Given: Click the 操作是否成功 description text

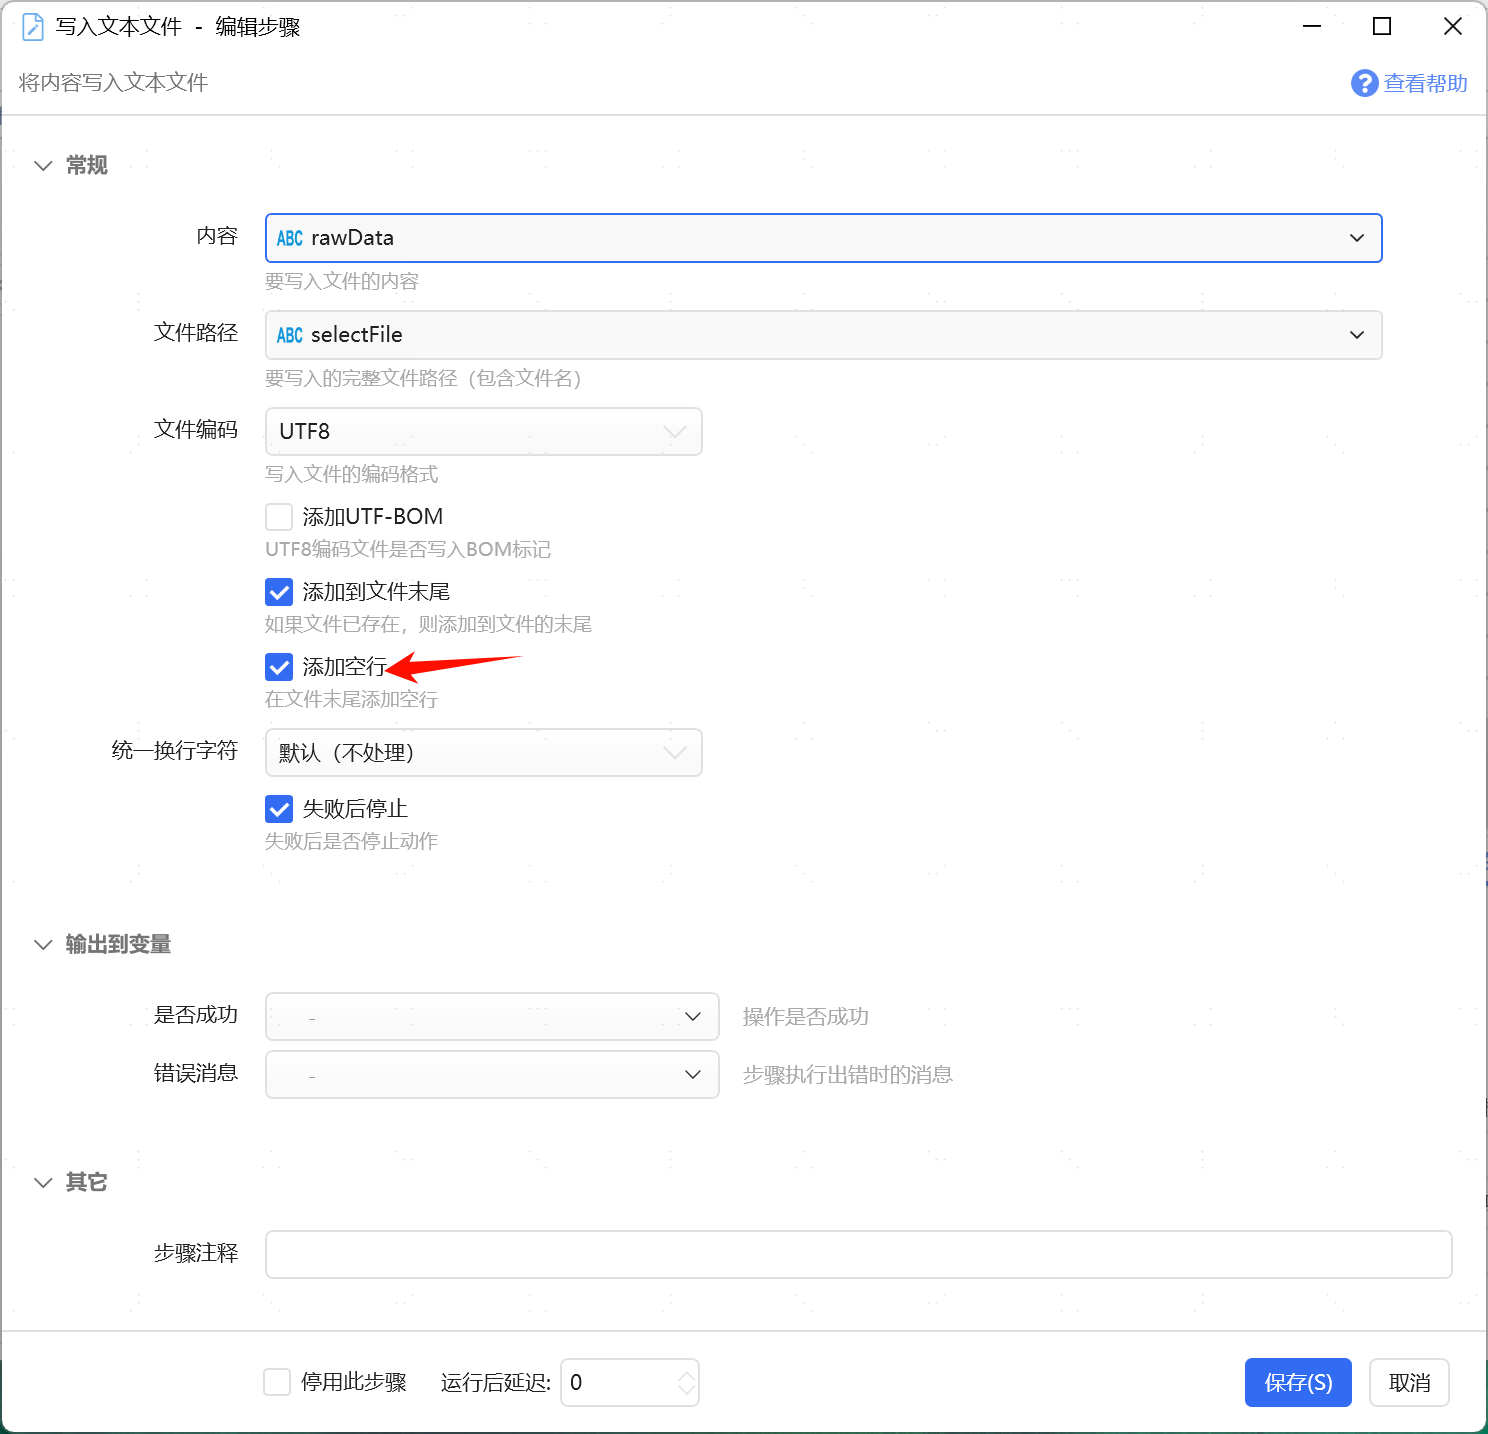Looking at the screenshot, I should coord(806,1017).
